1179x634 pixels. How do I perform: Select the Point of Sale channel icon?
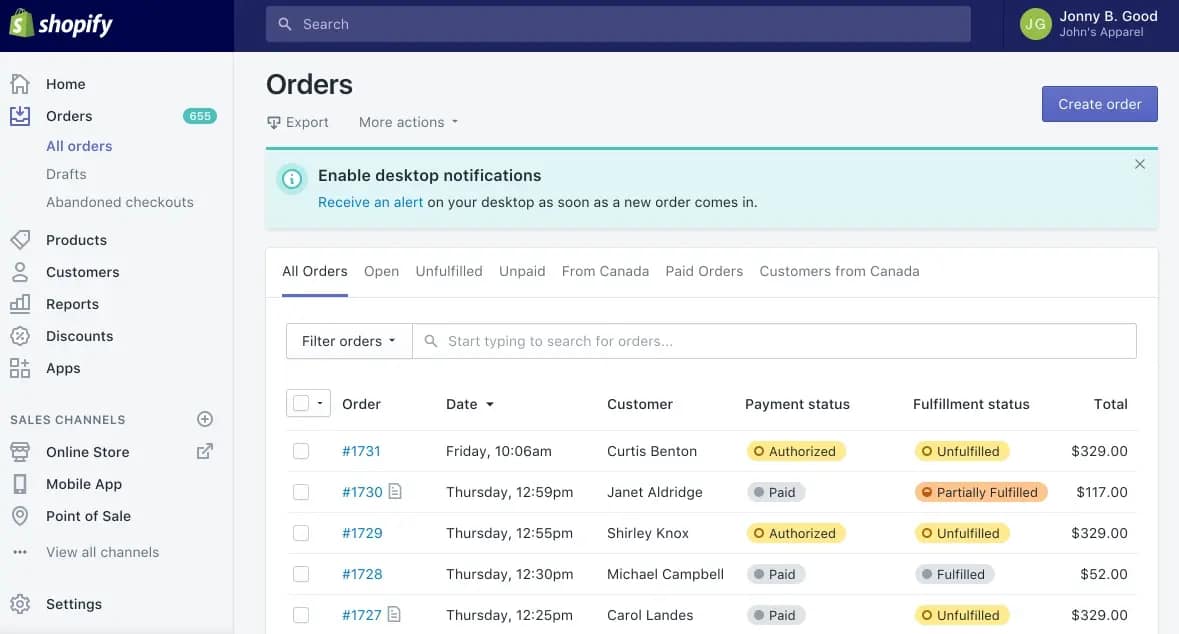click(x=22, y=516)
